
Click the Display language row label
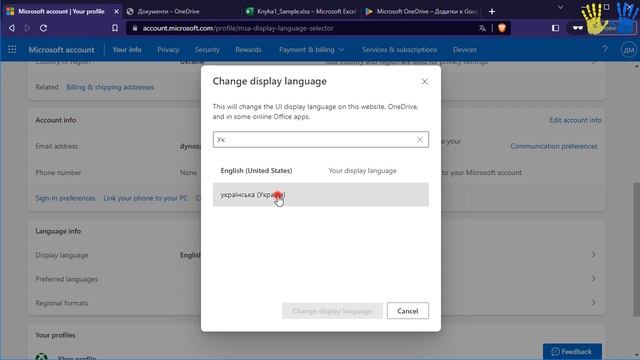pyautogui.click(x=62, y=255)
